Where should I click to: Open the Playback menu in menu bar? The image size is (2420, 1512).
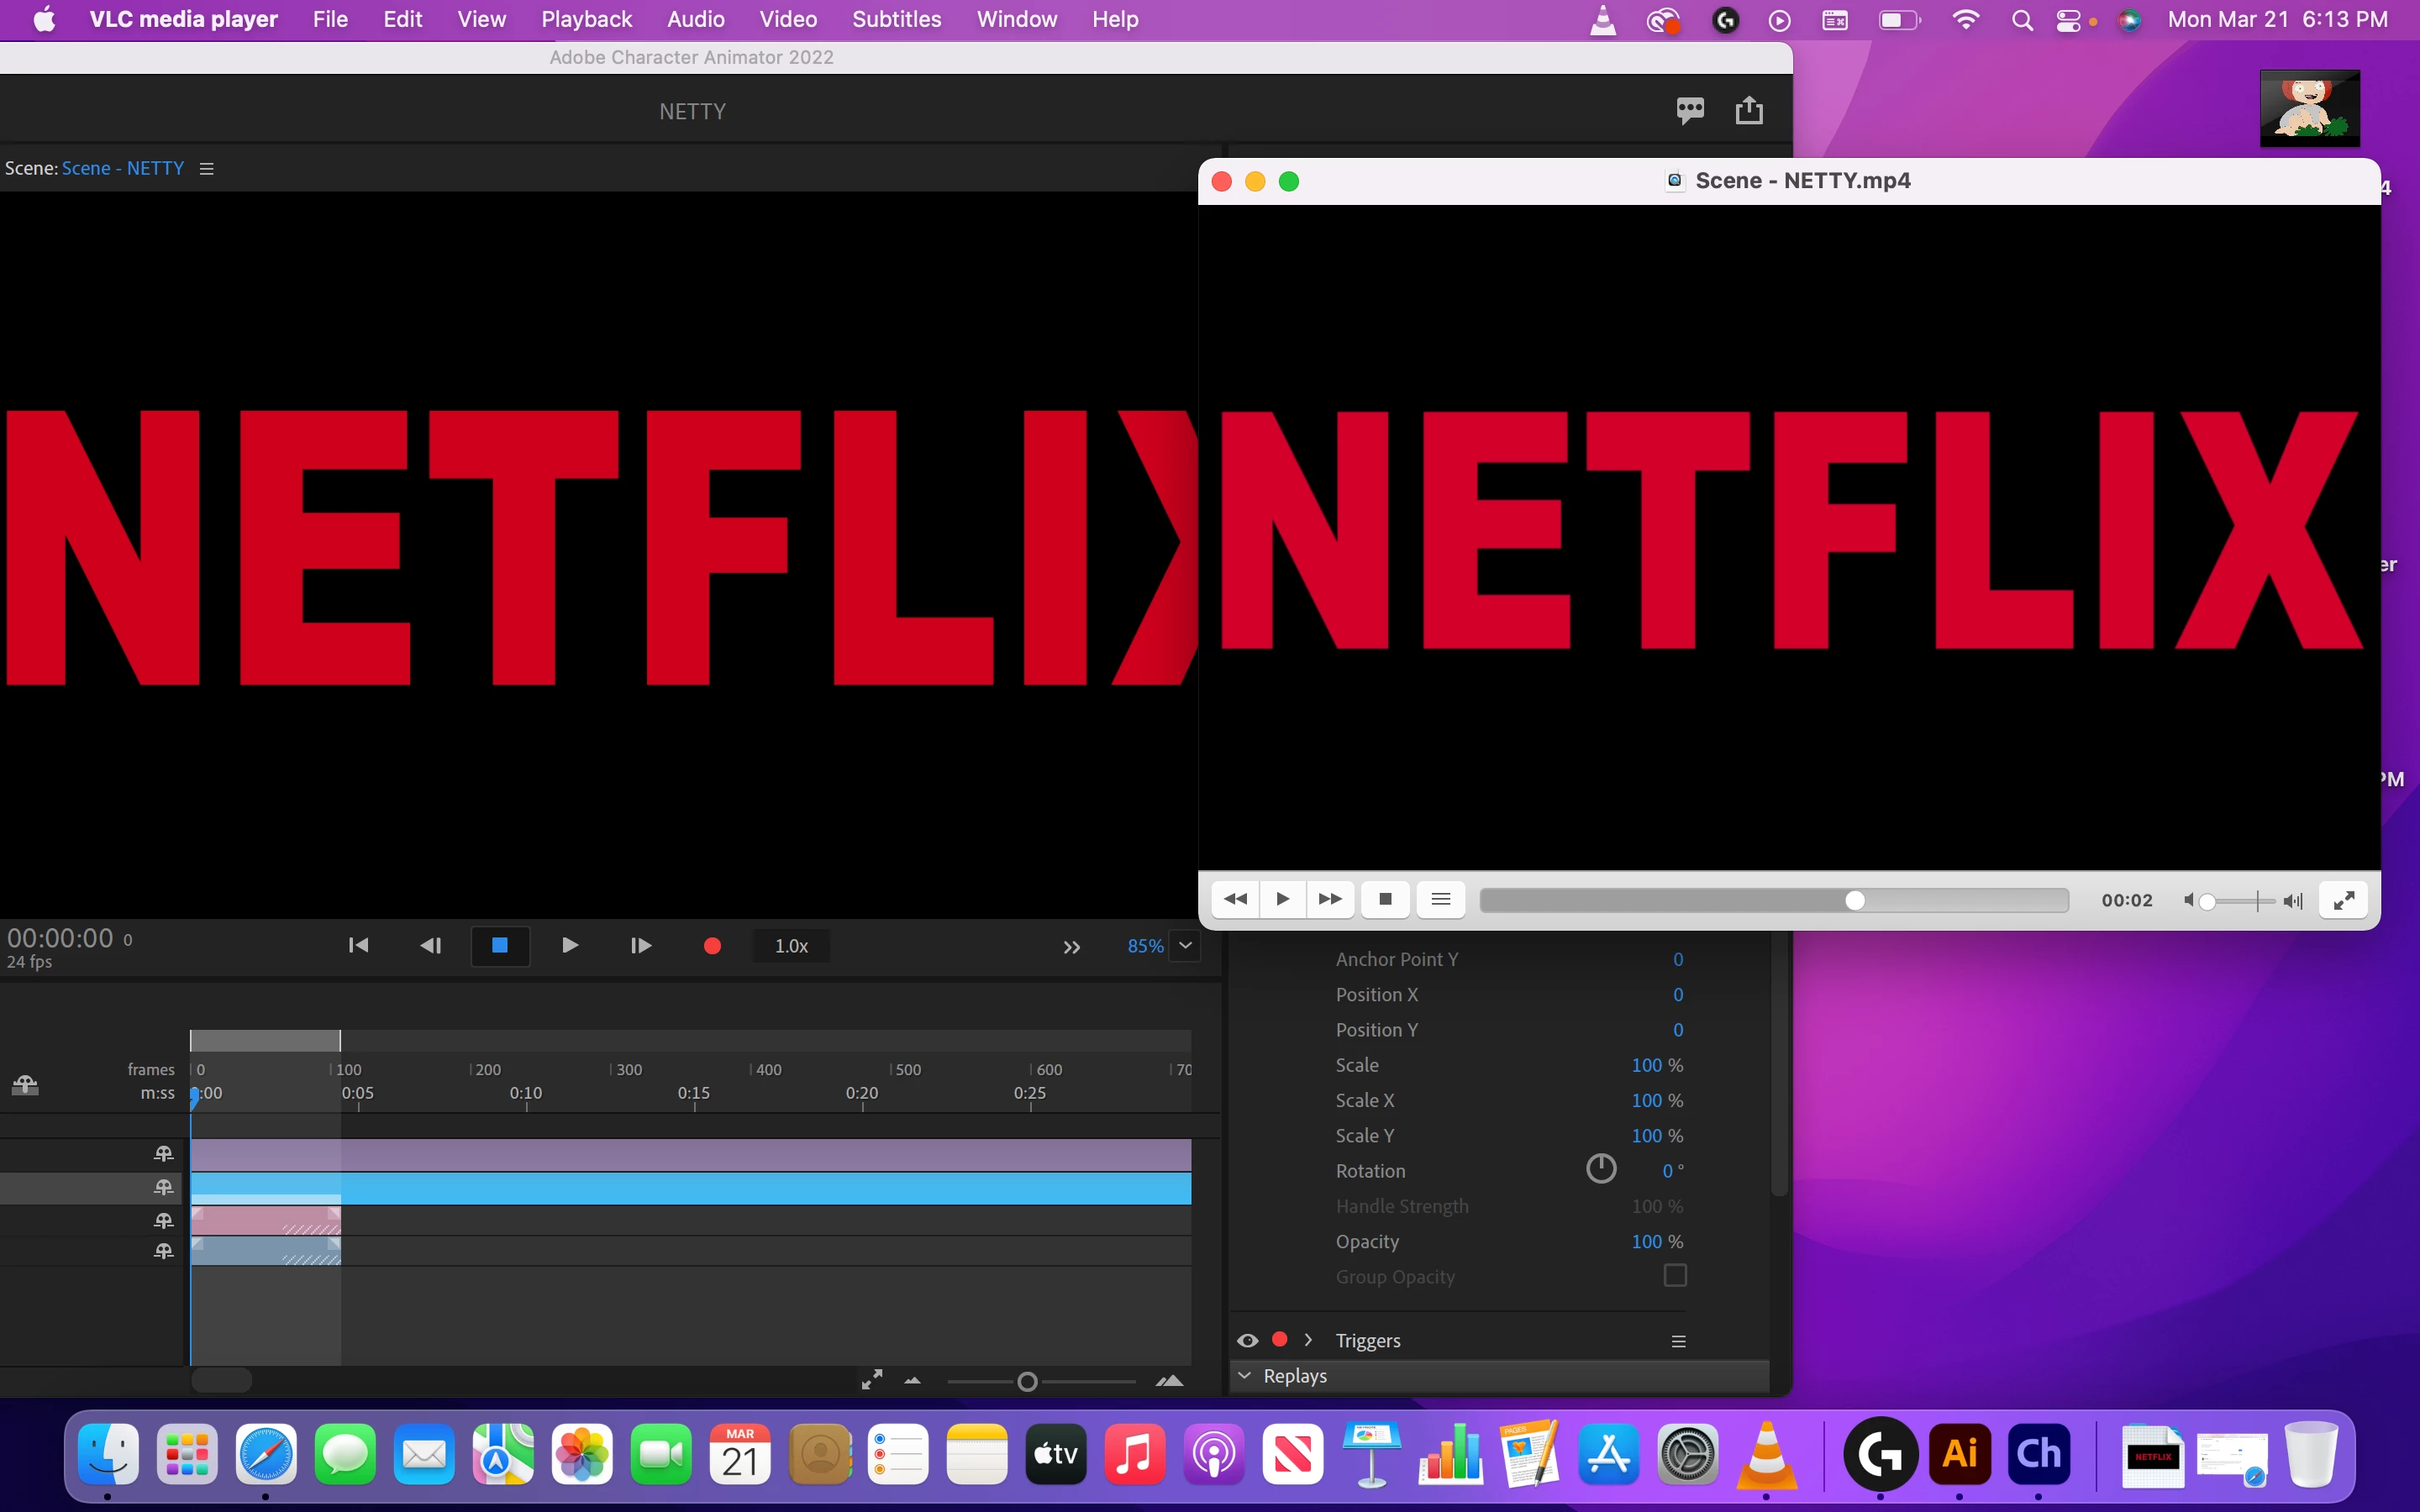586,19
